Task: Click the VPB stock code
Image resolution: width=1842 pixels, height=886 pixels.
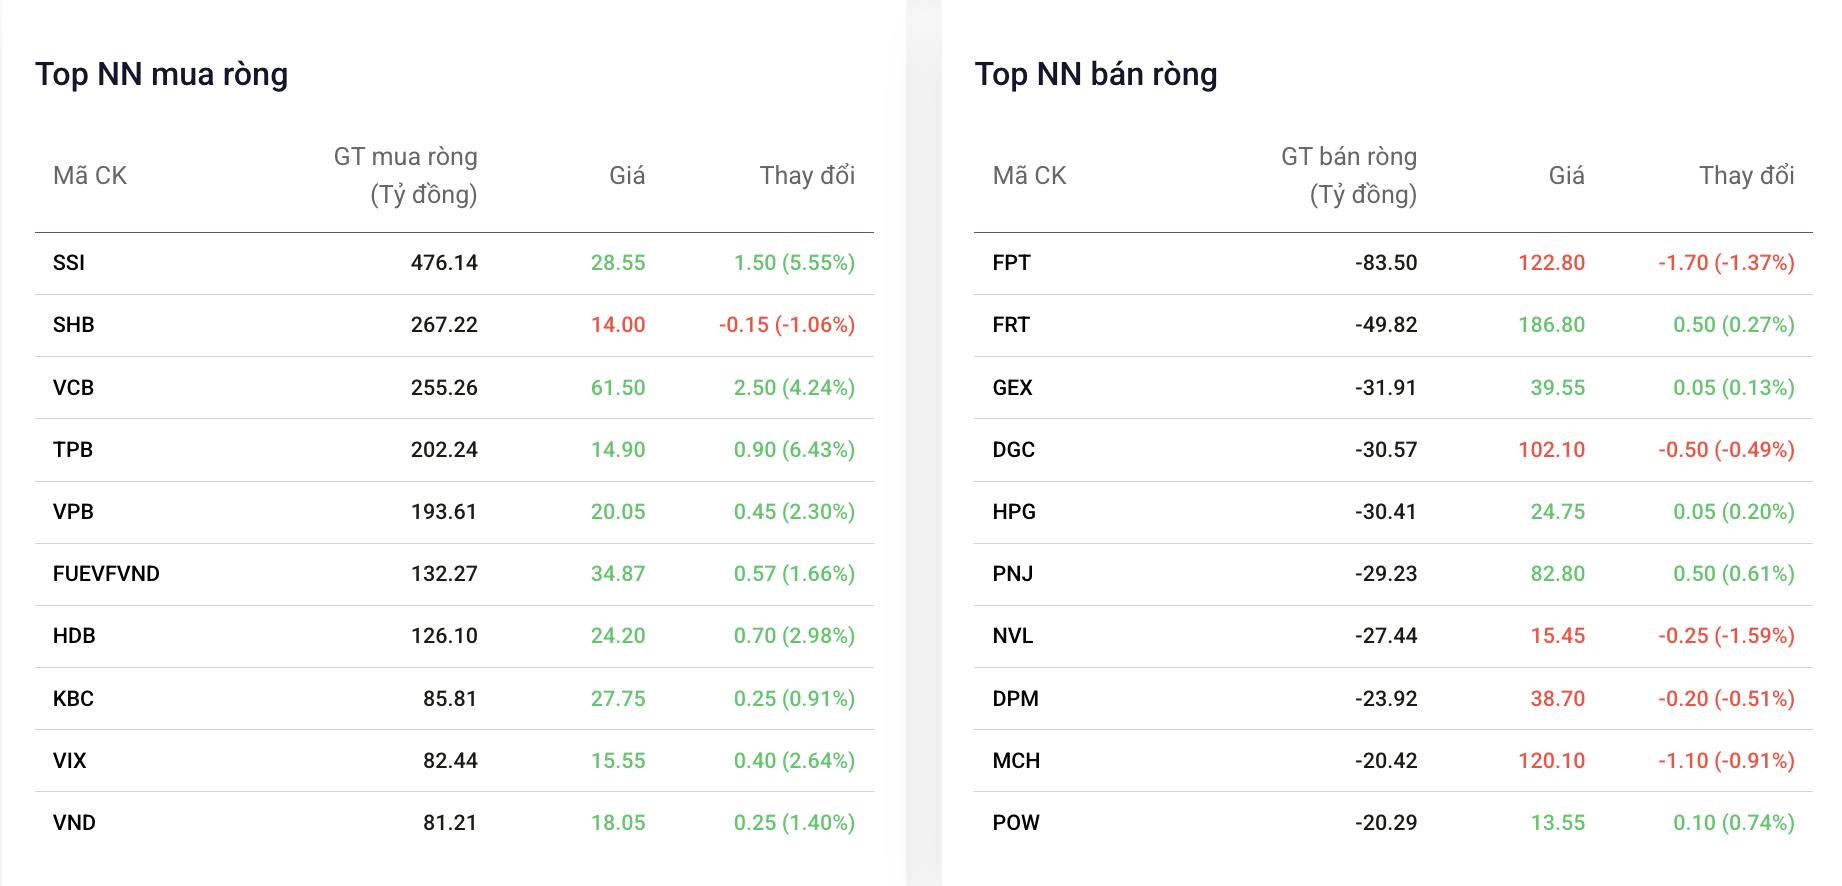Action: 73,512
